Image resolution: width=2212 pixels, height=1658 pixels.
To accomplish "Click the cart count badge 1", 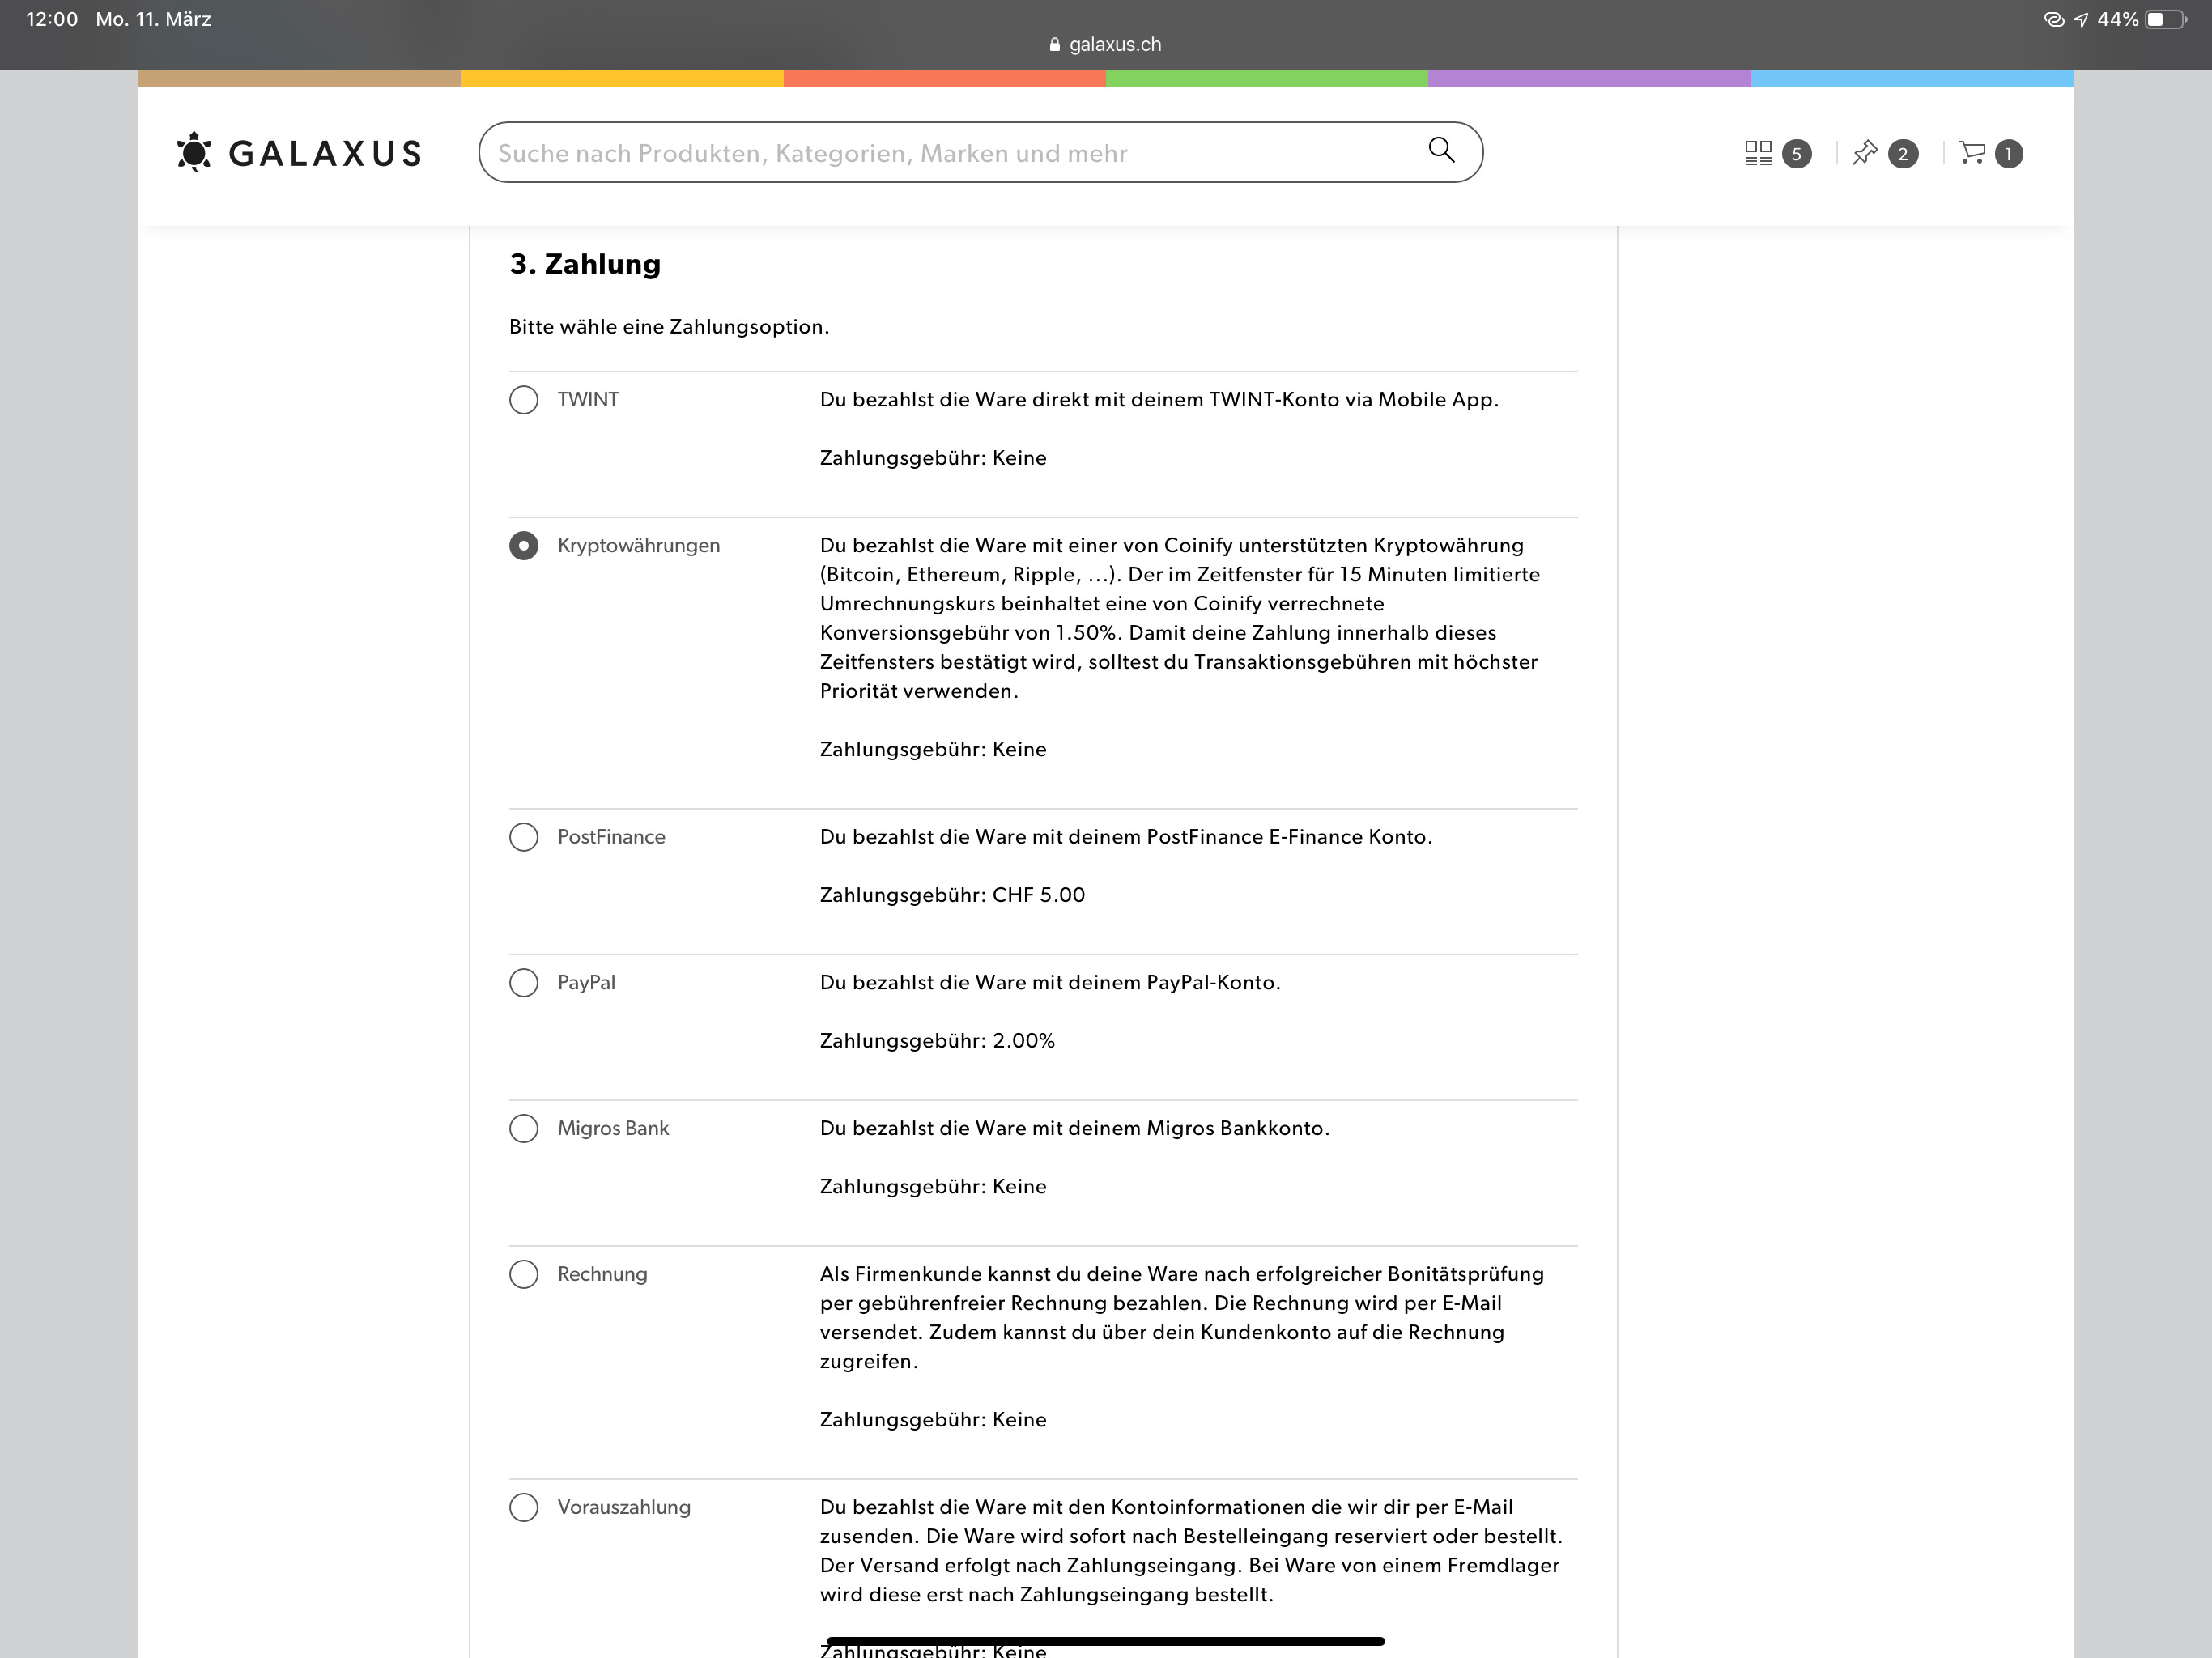I will (2008, 154).
